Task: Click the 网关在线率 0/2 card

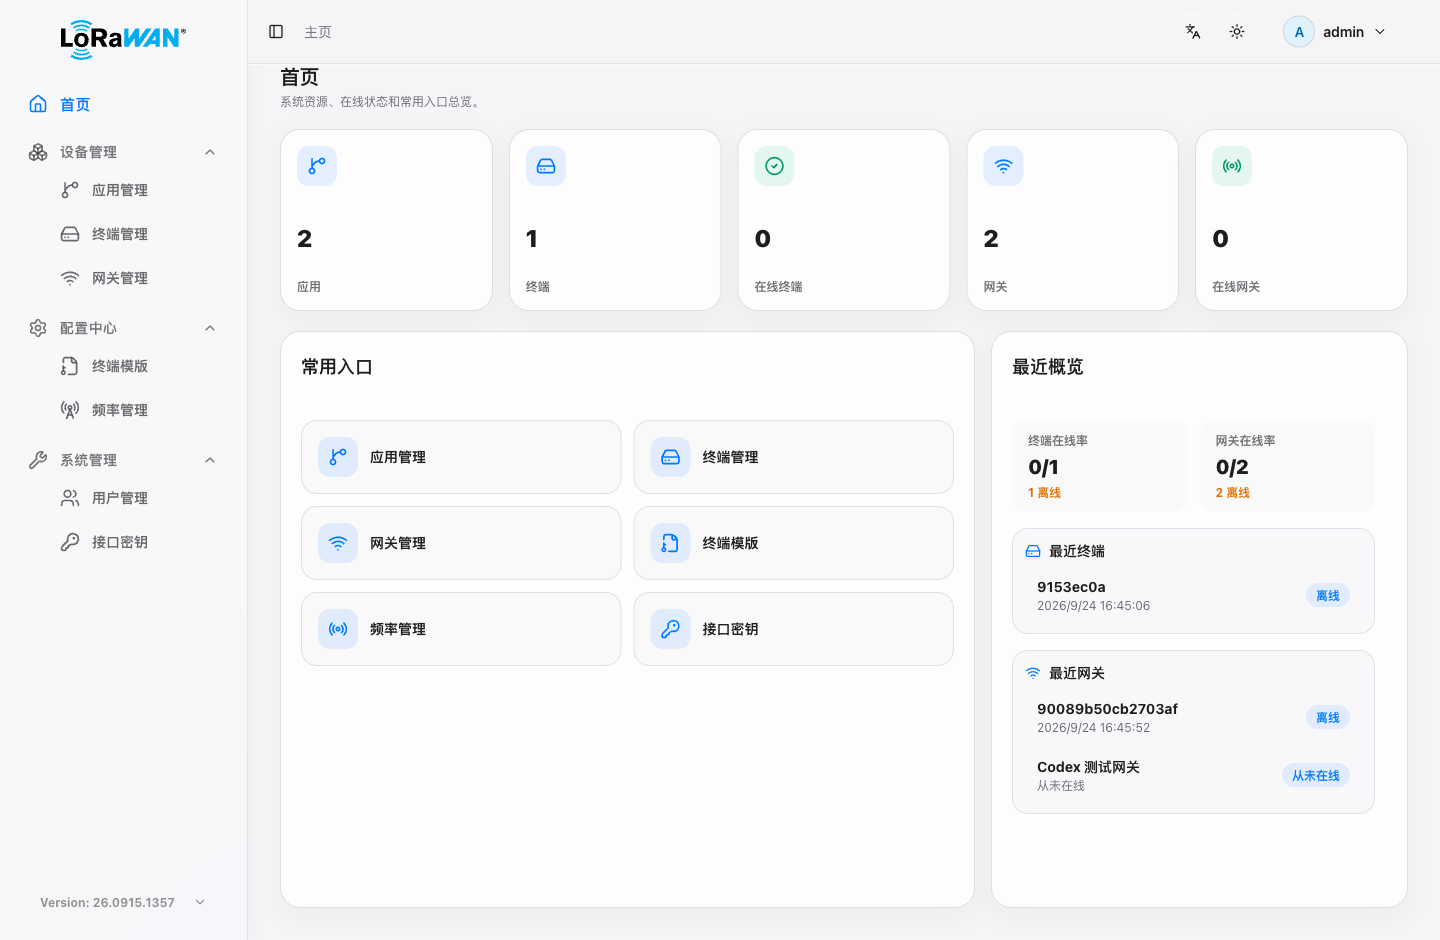Action: coord(1287,466)
